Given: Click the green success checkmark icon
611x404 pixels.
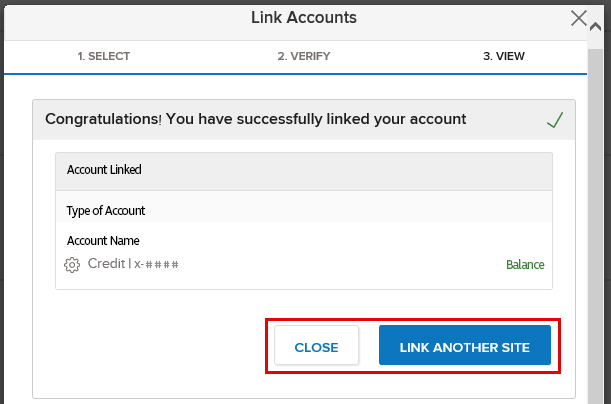Looking at the screenshot, I should (556, 120).
